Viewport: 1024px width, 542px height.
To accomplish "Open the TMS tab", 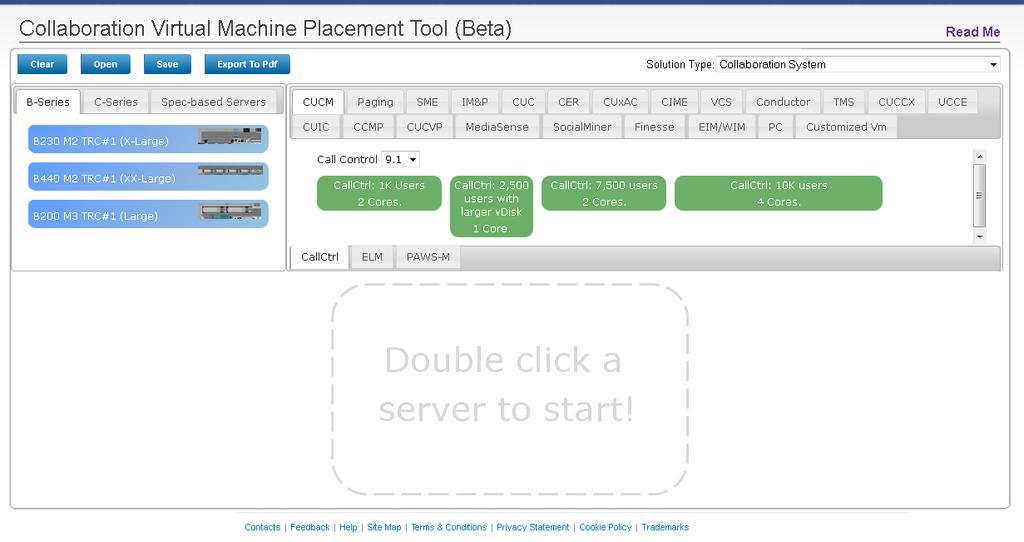I will tap(843, 102).
